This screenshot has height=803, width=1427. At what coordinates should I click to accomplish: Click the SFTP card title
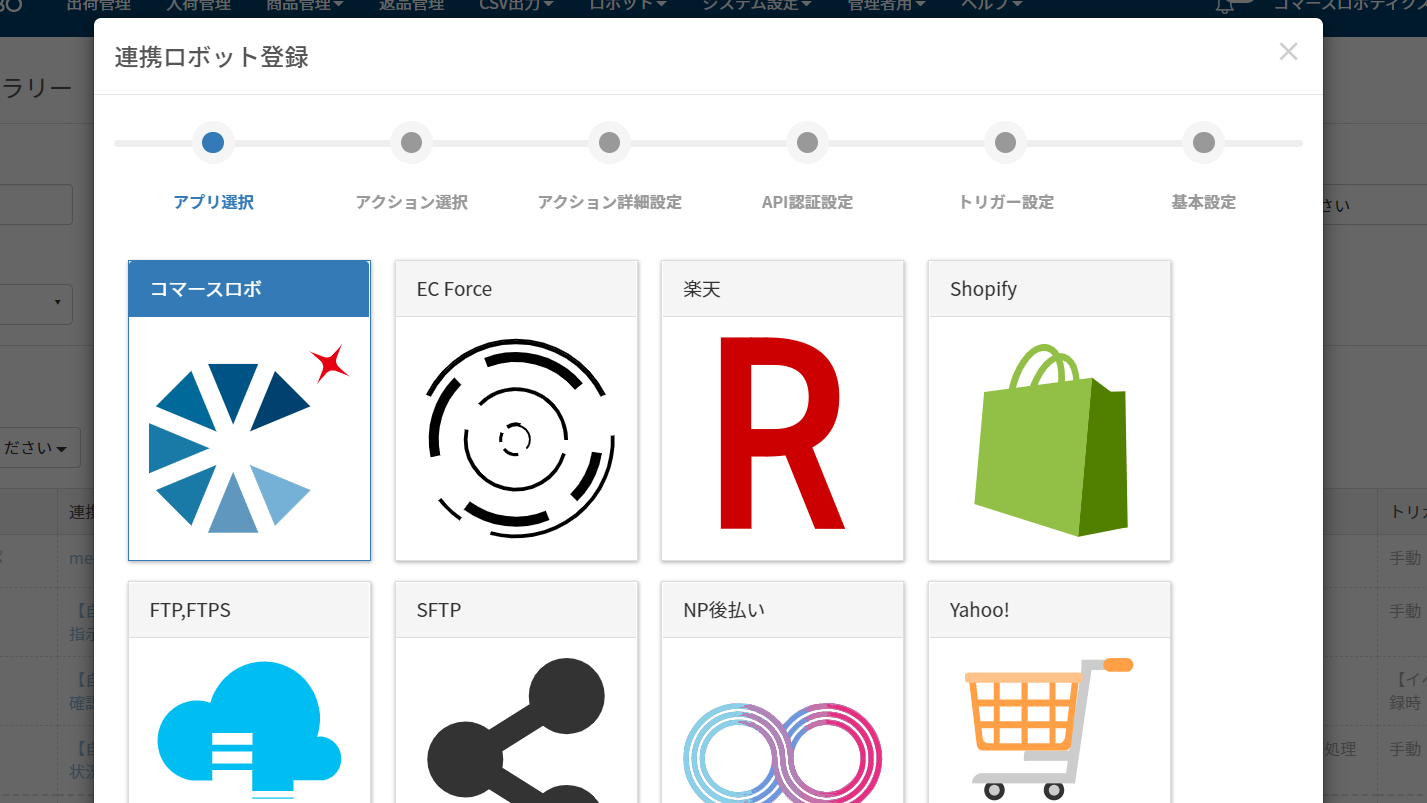tap(438, 610)
